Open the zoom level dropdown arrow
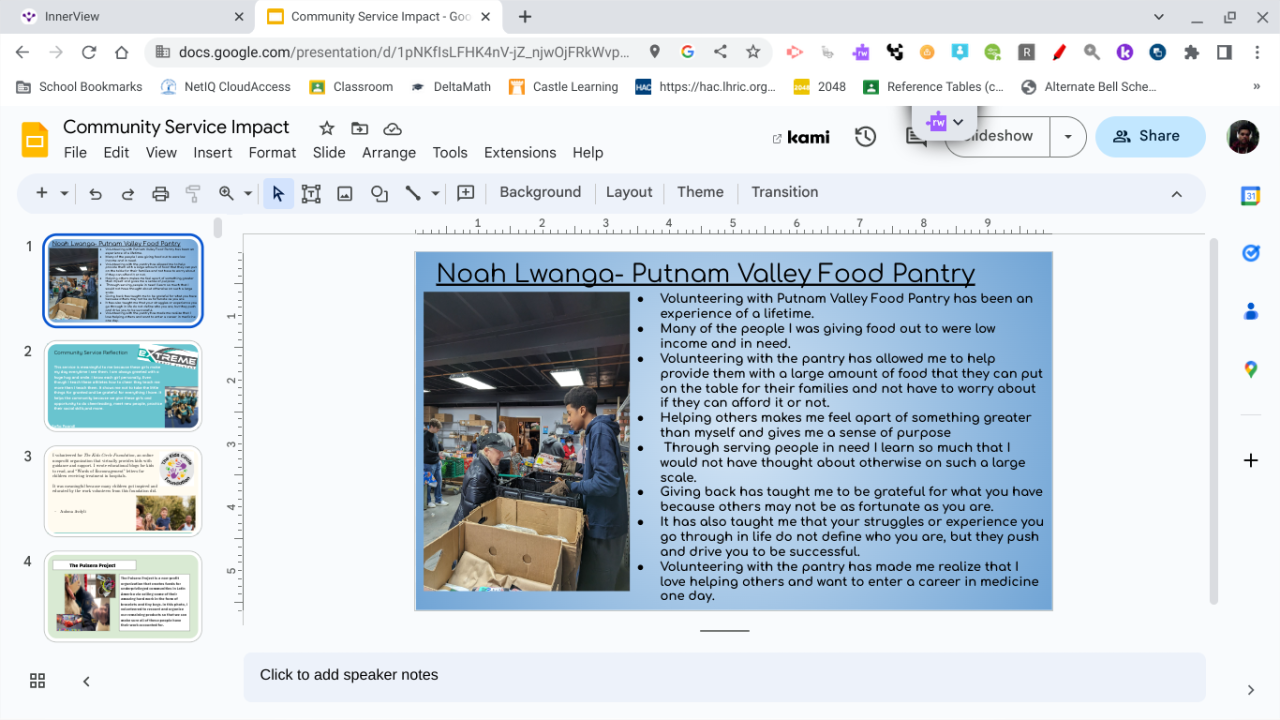The image size is (1280, 720). [248, 193]
